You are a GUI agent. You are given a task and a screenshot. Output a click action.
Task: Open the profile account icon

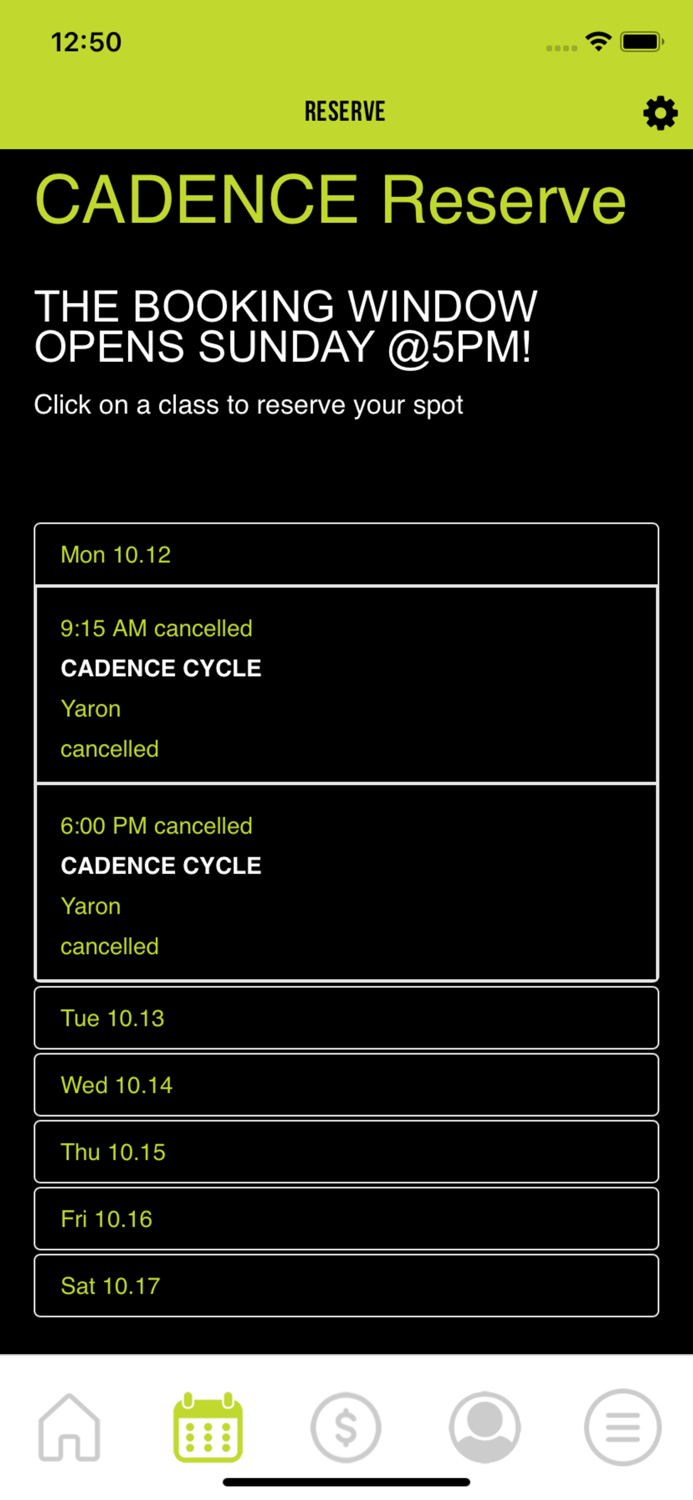pos(484,1428)
